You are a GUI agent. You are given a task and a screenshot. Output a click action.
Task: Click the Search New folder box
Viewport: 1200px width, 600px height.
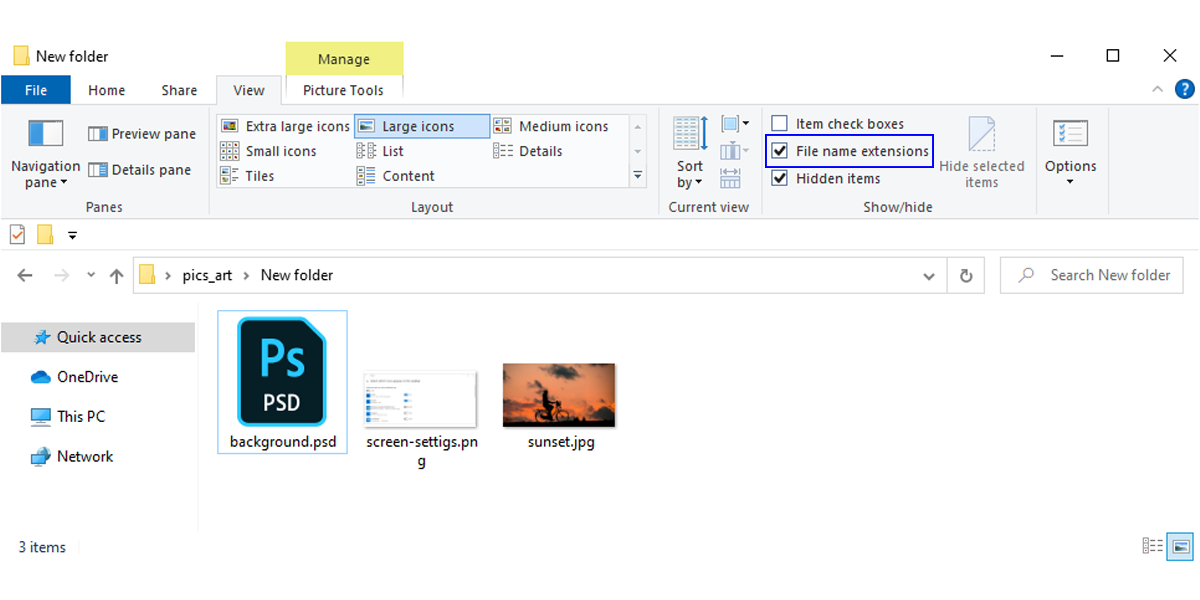pos(1092,275)
